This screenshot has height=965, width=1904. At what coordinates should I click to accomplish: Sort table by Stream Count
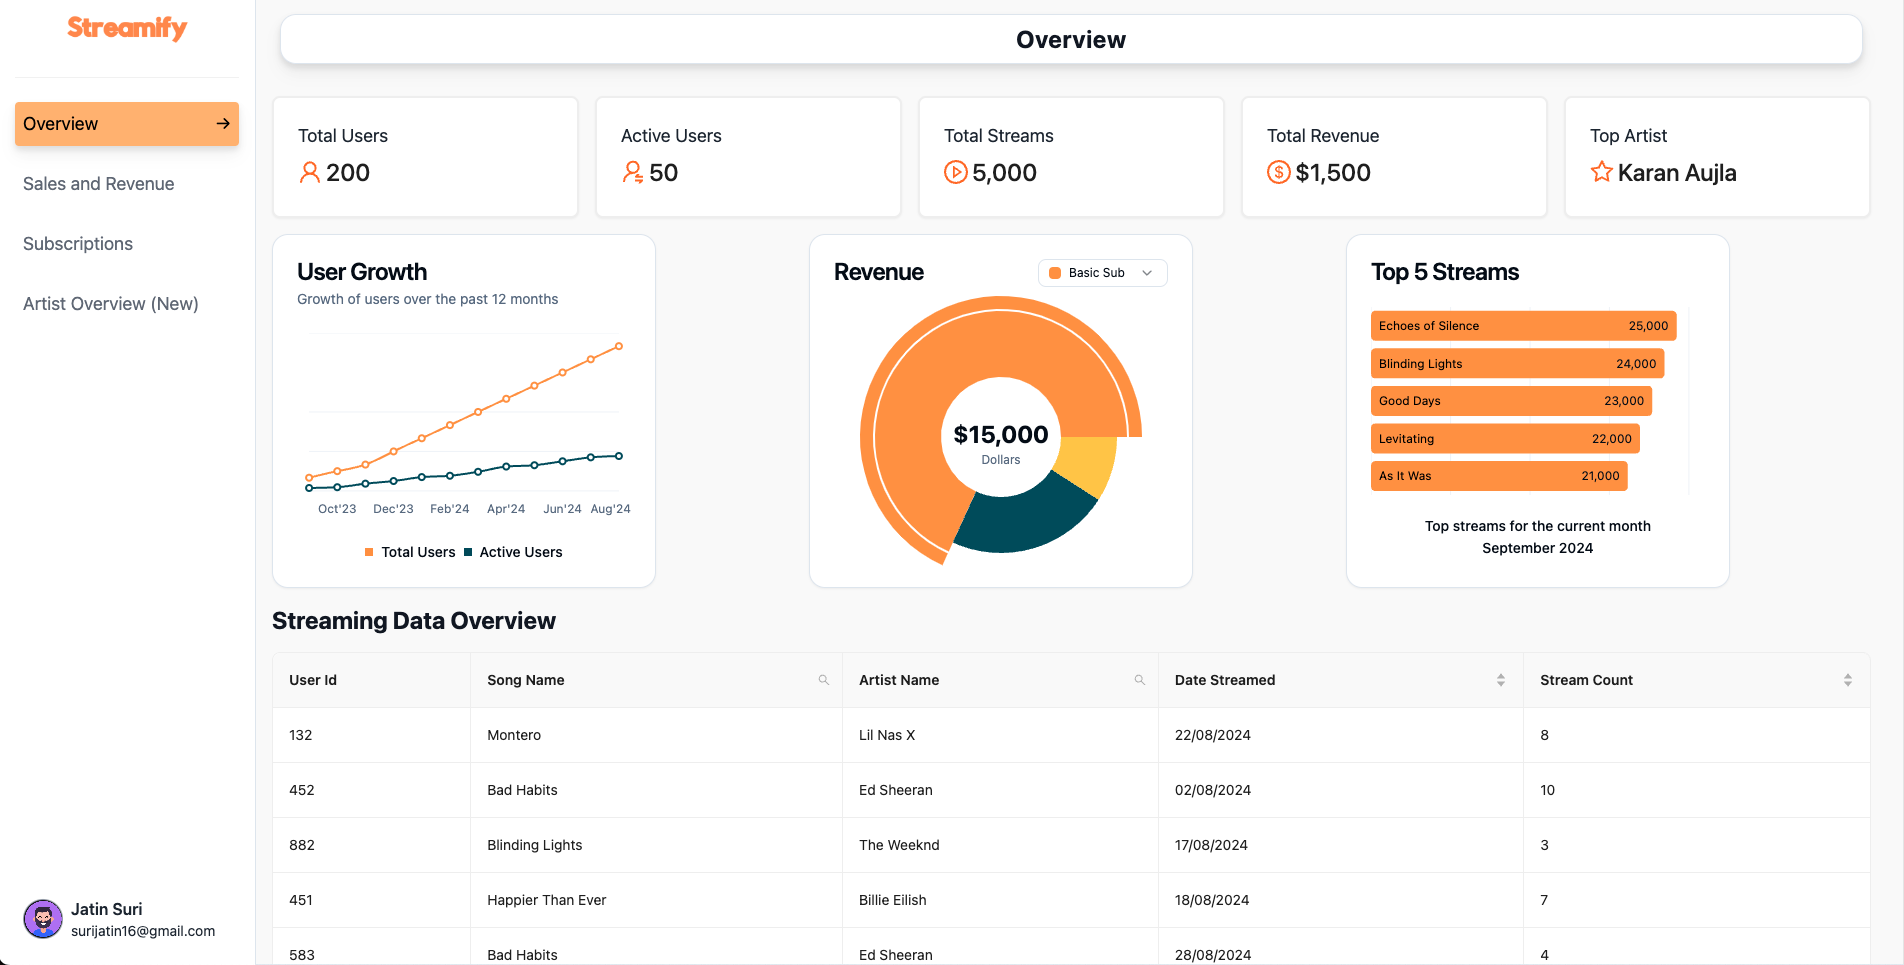click(1847, 680)
